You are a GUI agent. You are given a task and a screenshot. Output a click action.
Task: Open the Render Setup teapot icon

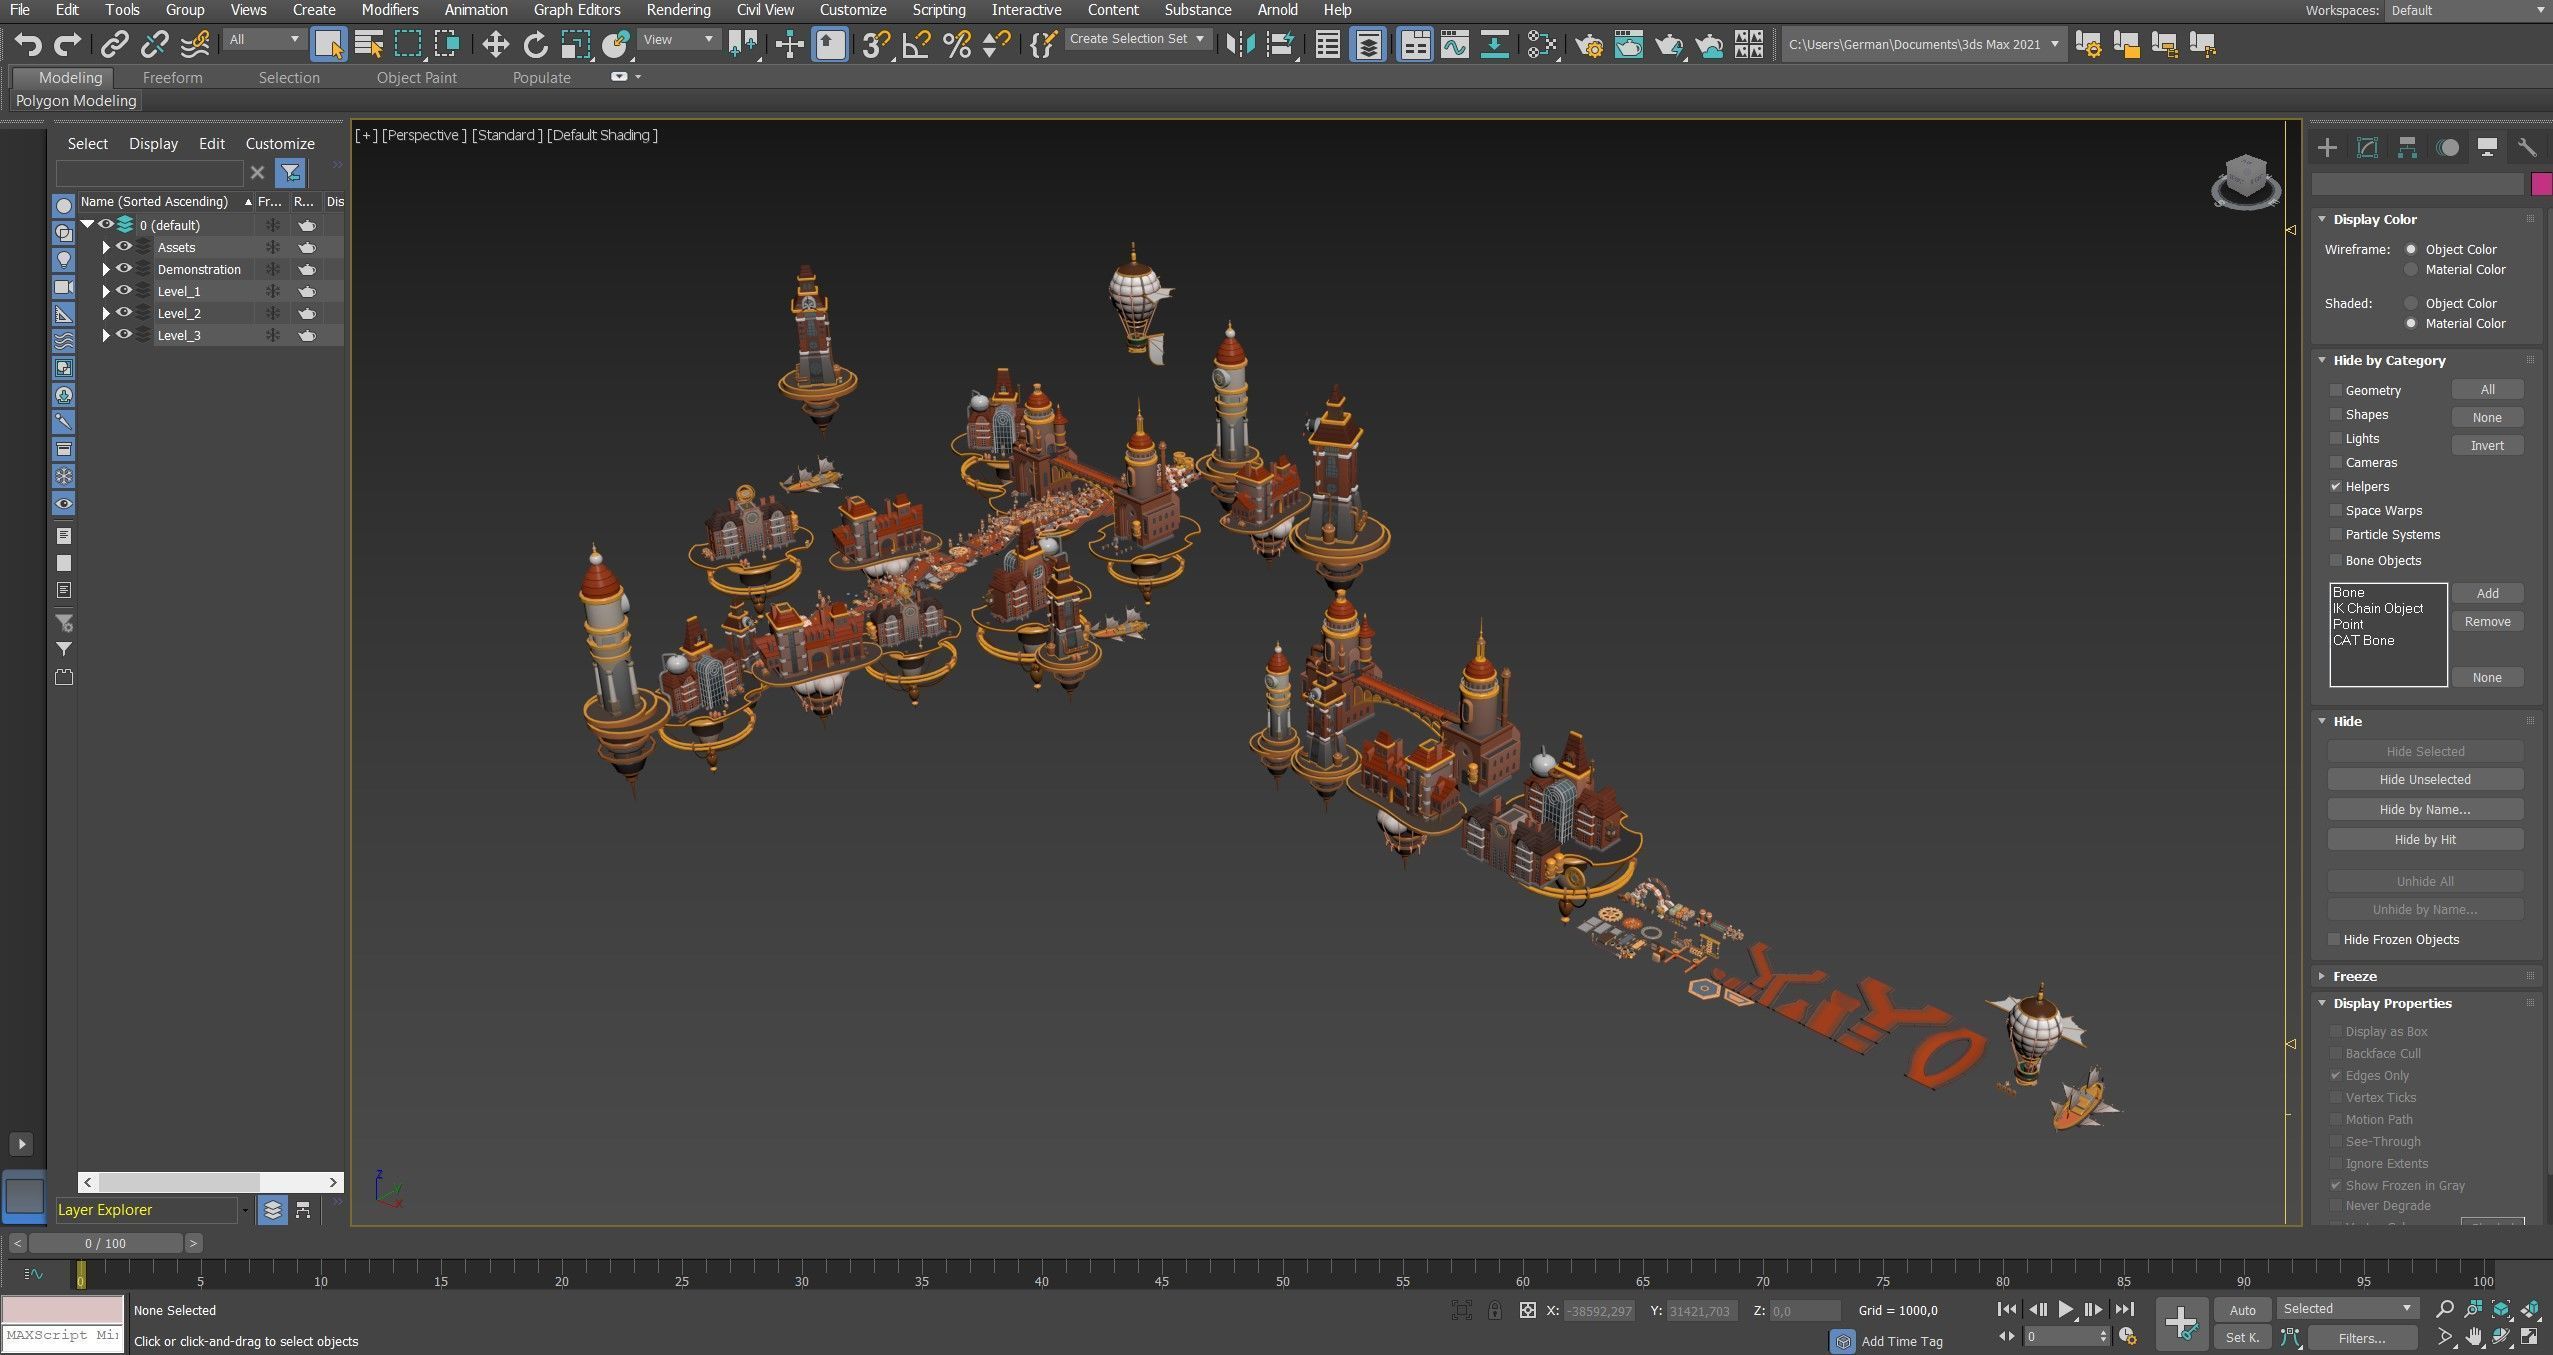(1589, 44)
